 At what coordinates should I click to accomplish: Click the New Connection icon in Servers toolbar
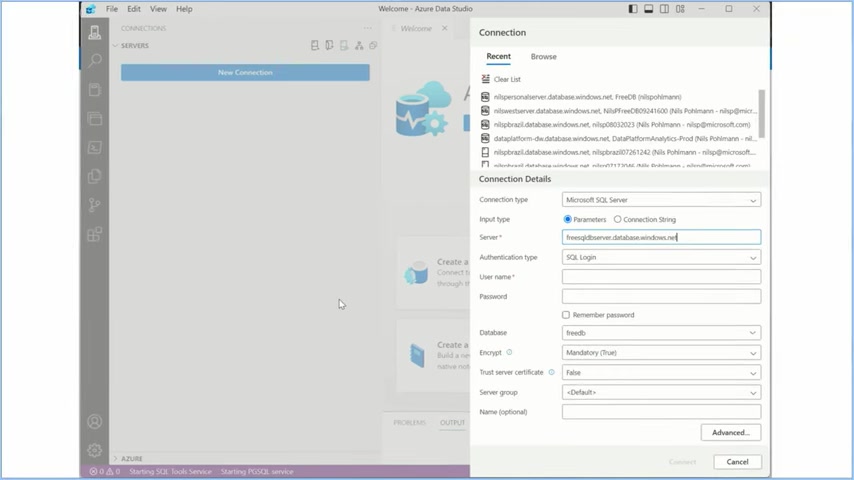tap(315, 46)
